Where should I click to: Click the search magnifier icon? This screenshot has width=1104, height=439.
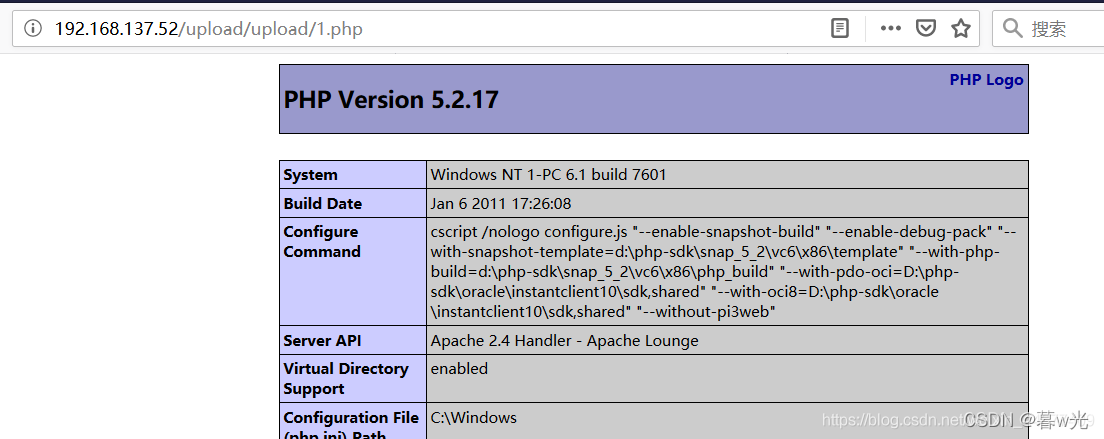point(1012,28)
